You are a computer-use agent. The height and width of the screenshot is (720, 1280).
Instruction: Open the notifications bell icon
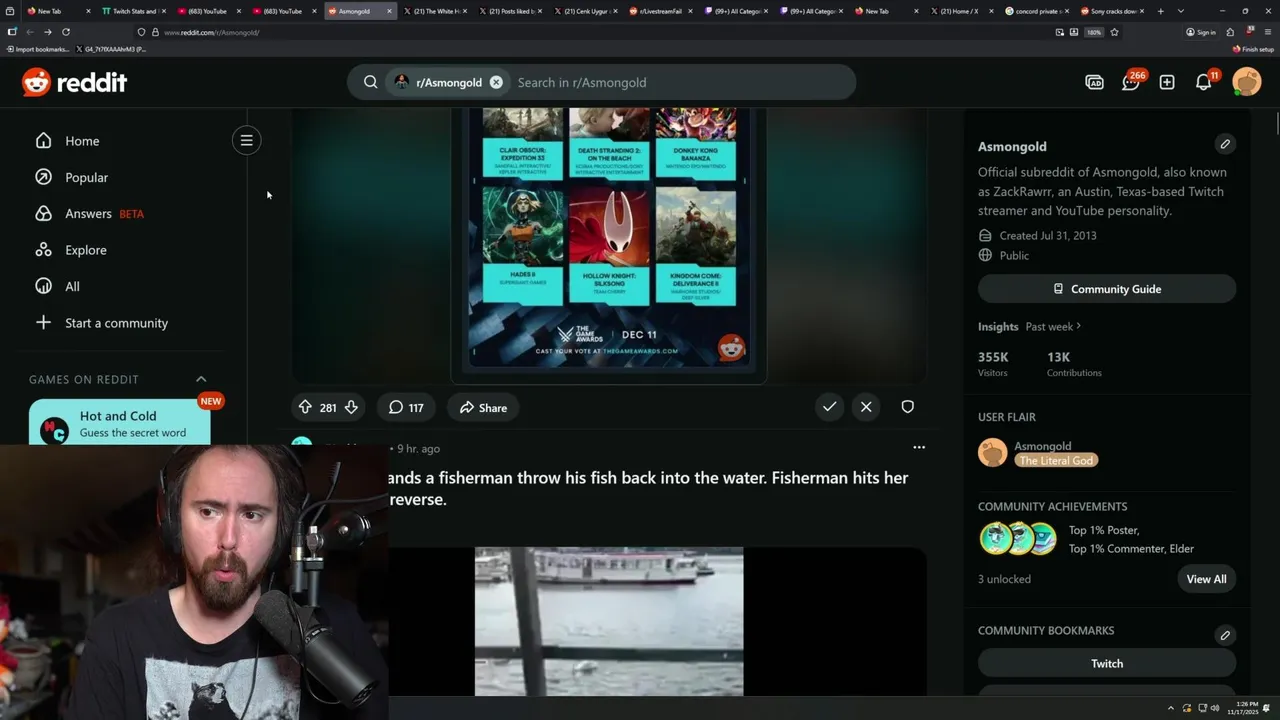pyautogui.click(x=1204, y=82)
